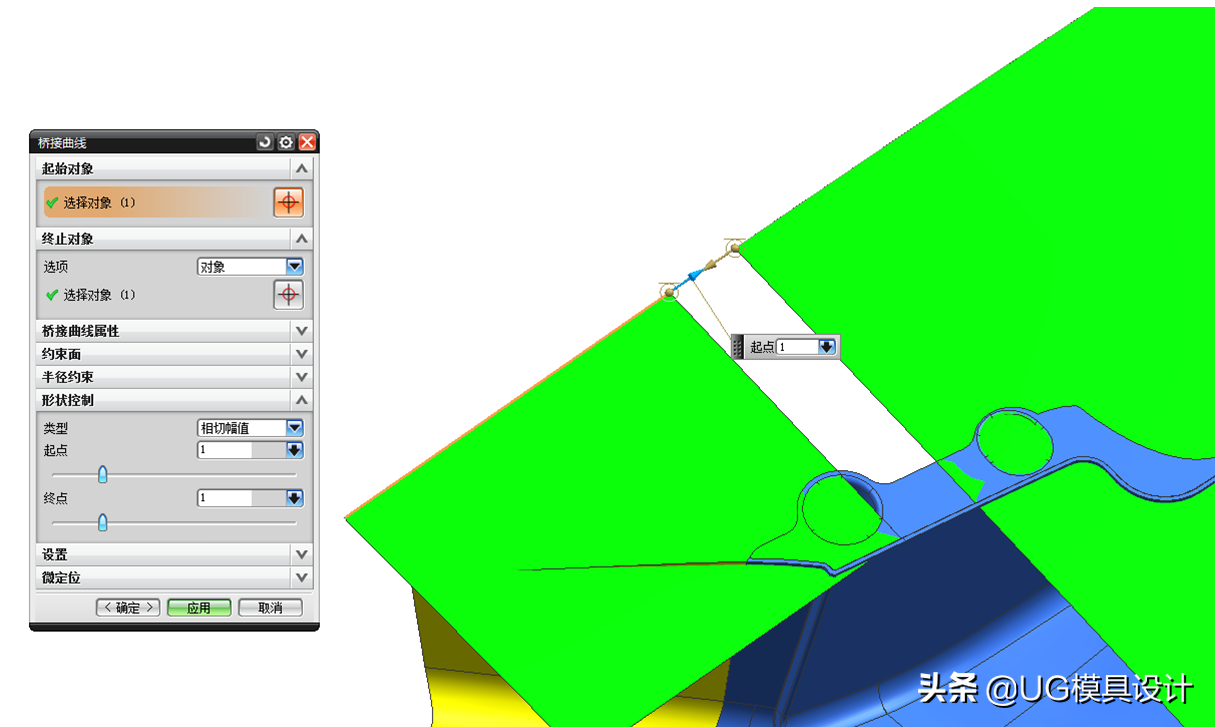
Task: Open the 选项 dropdown showing 对象
Action: [293, 265]
